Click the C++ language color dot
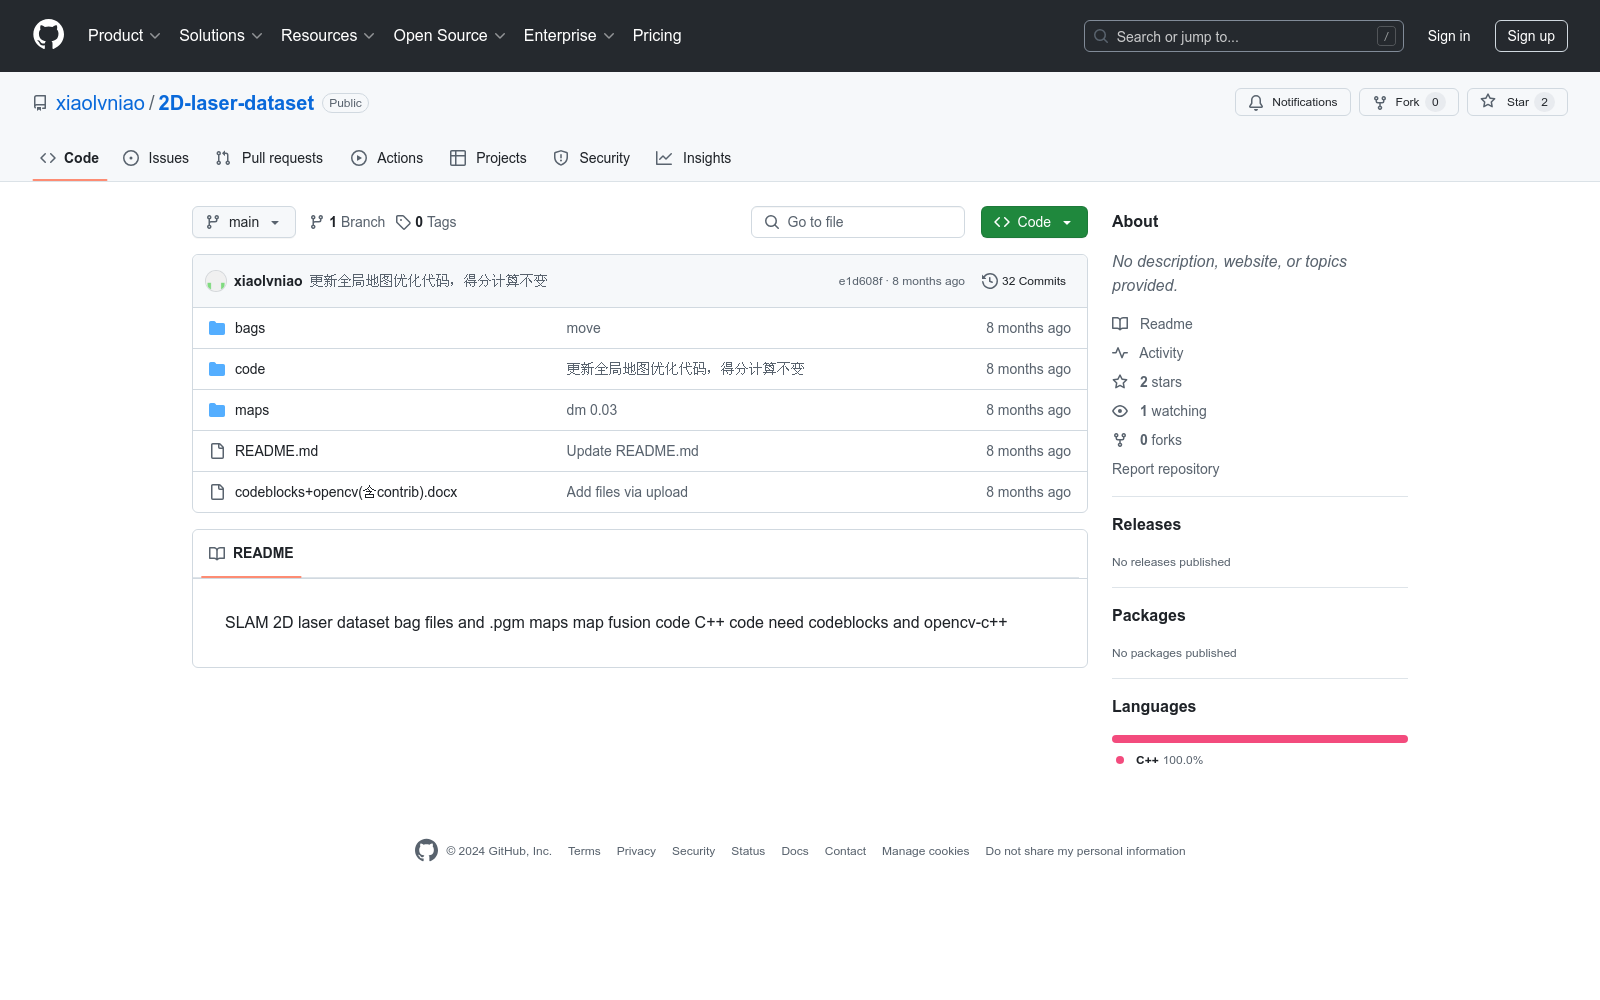The image size is (1600, 1000). tap(1120, 760)
